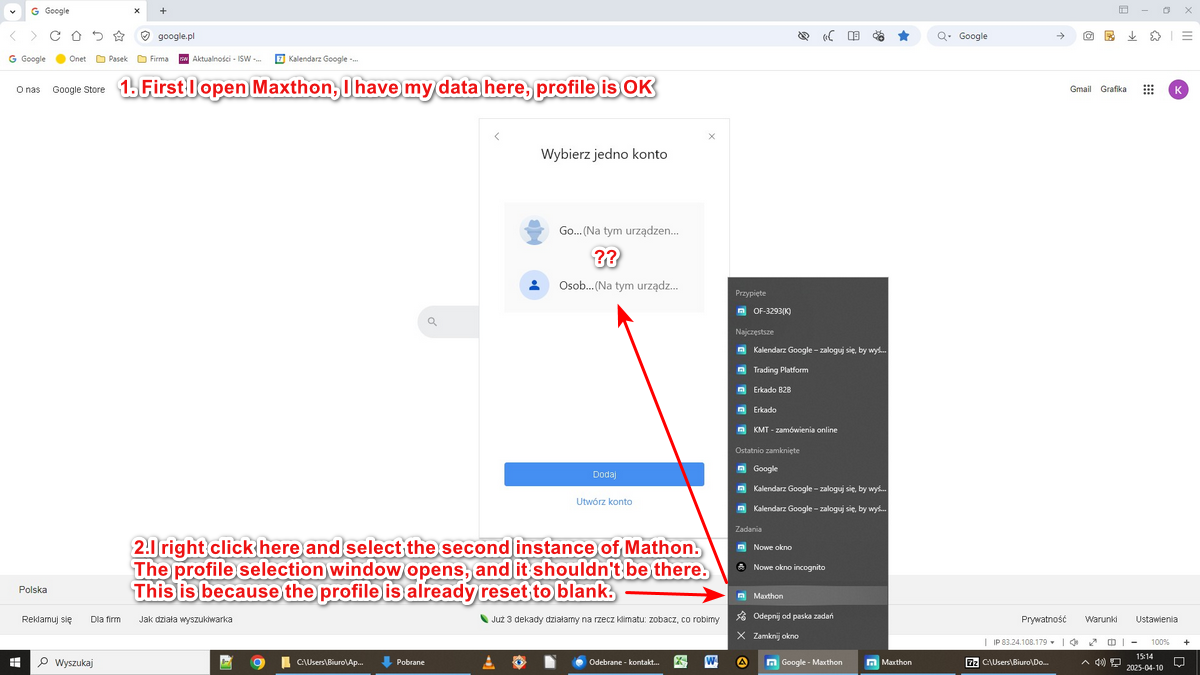Expand the search engine dropdown by Google search box
The image size is (1200, 675).
(946, 36)
